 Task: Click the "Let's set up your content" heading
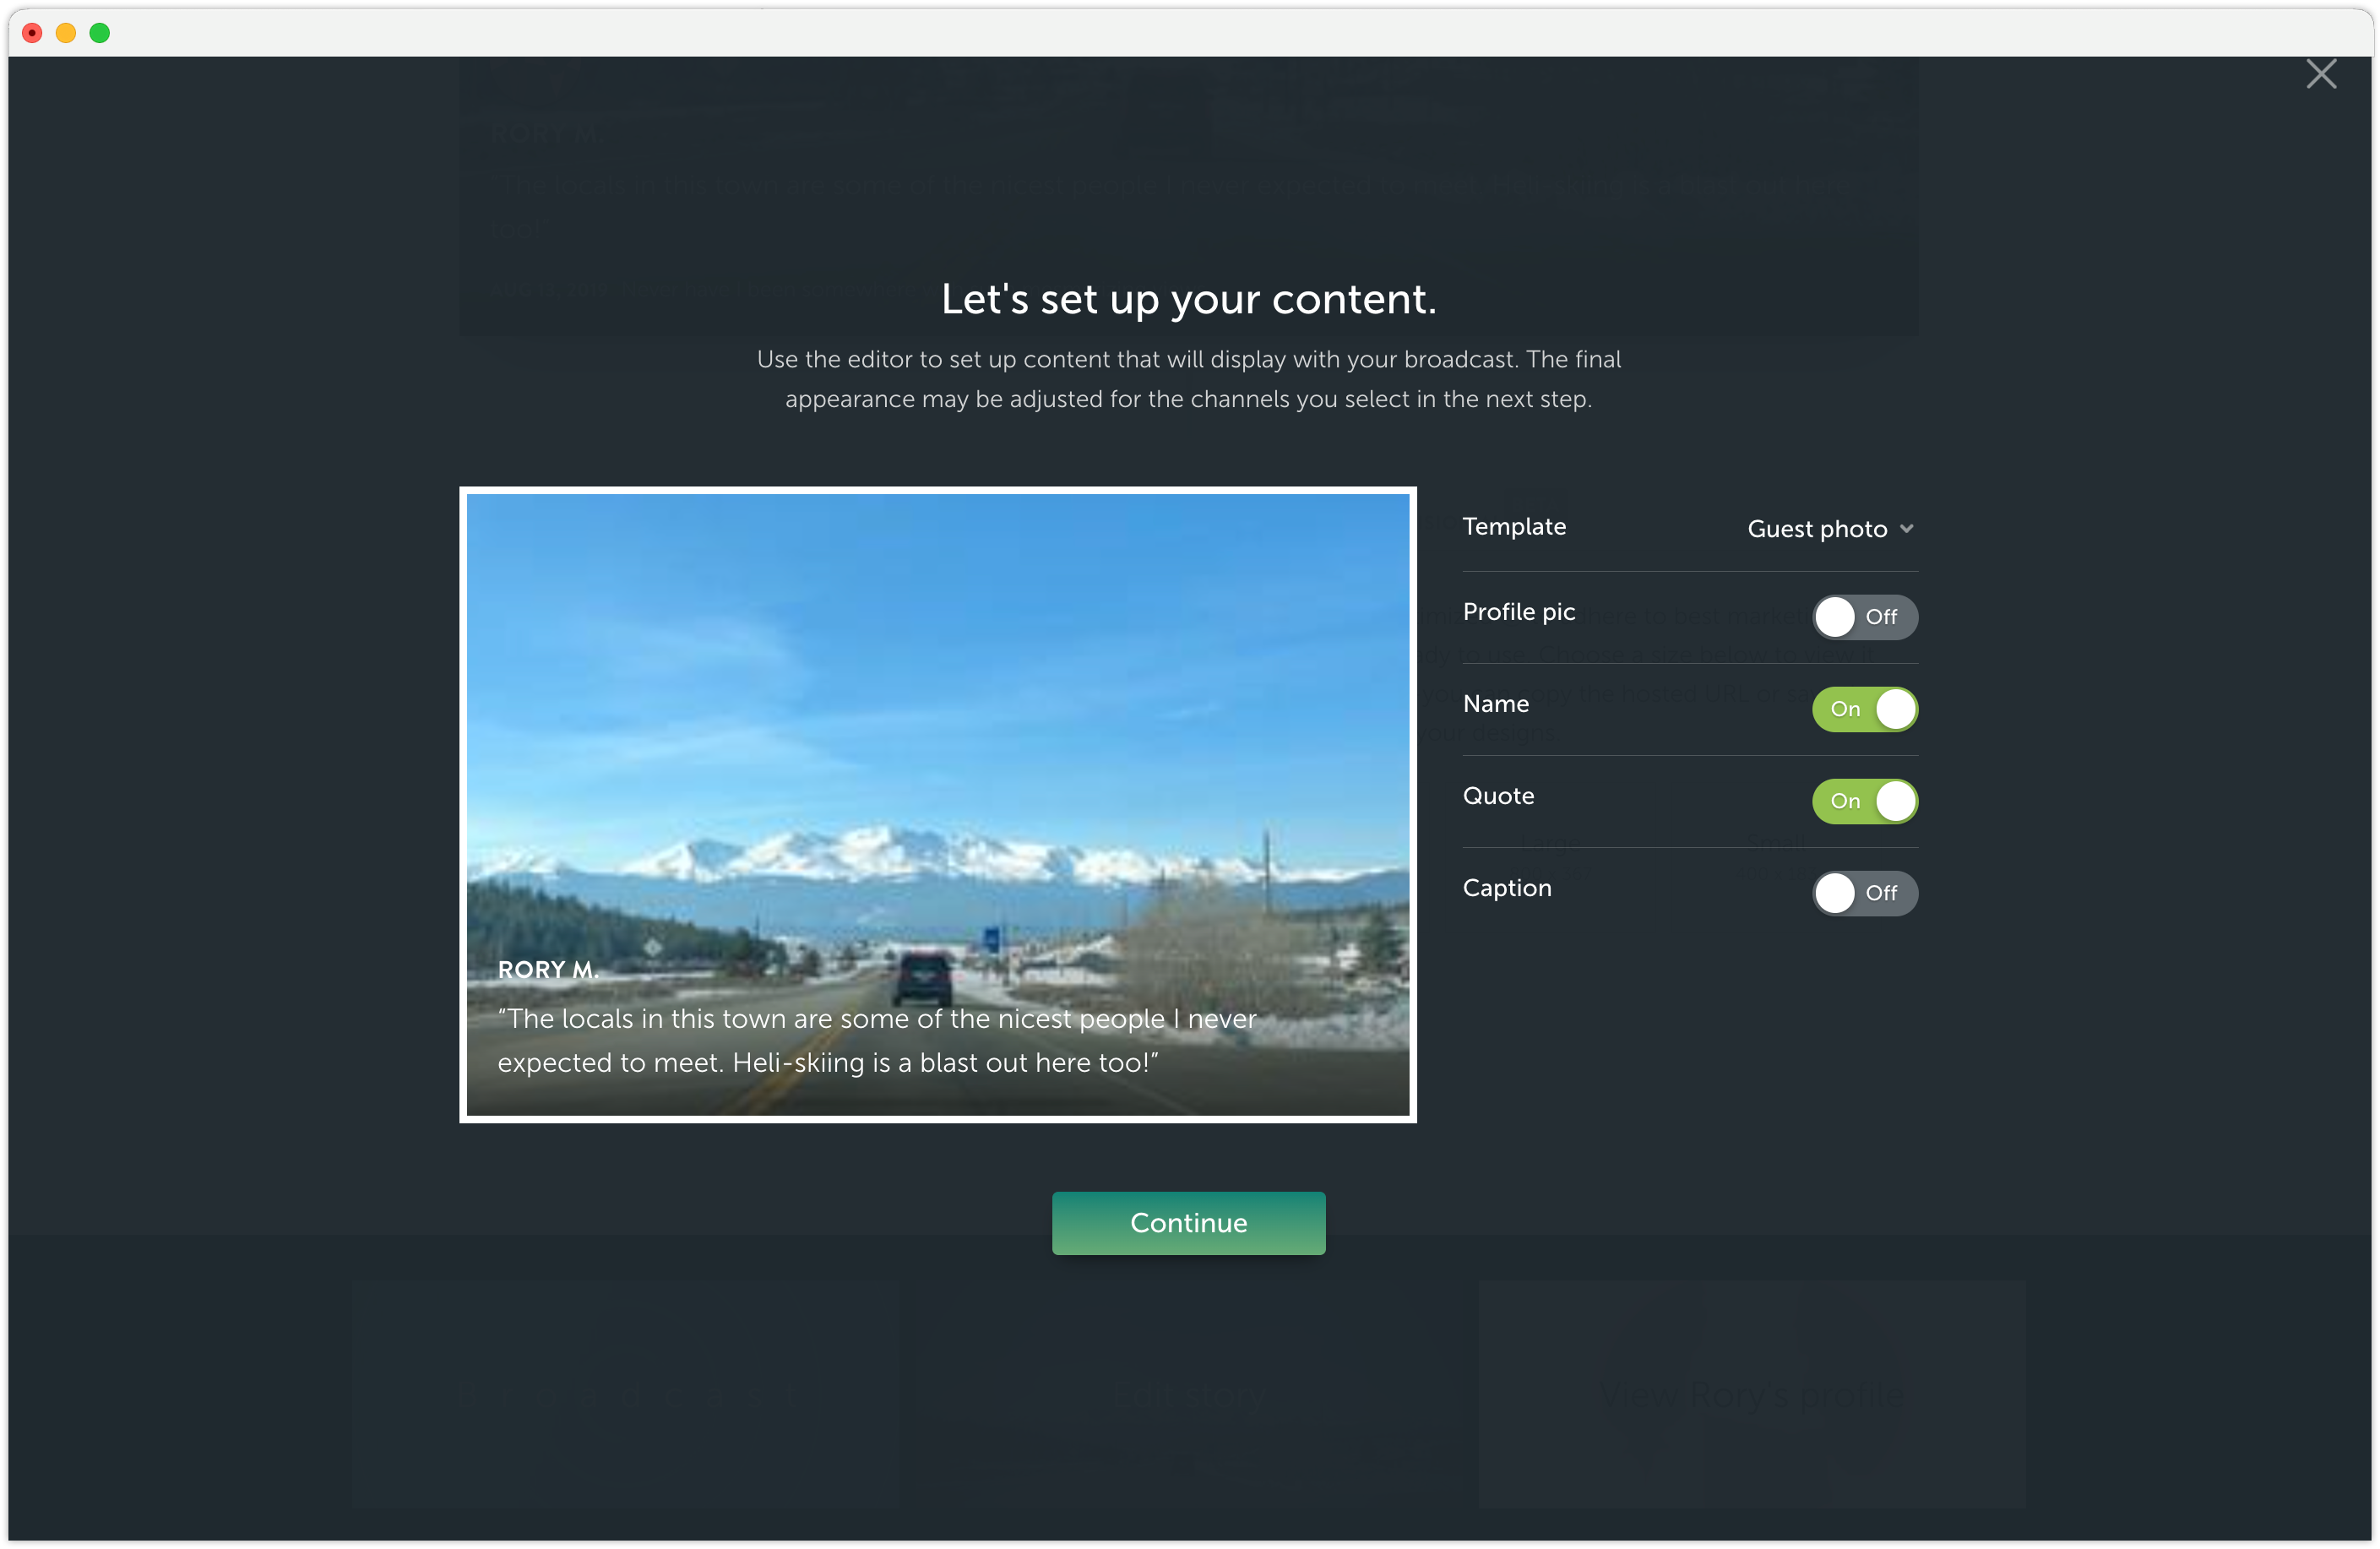click(x=1188, y=299)
